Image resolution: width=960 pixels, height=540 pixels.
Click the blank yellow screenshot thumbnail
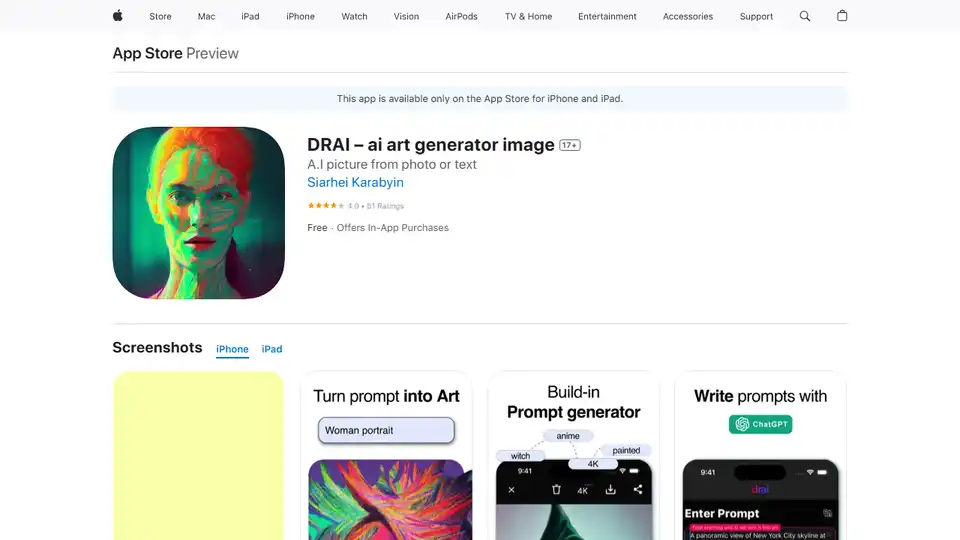[198, 456]
